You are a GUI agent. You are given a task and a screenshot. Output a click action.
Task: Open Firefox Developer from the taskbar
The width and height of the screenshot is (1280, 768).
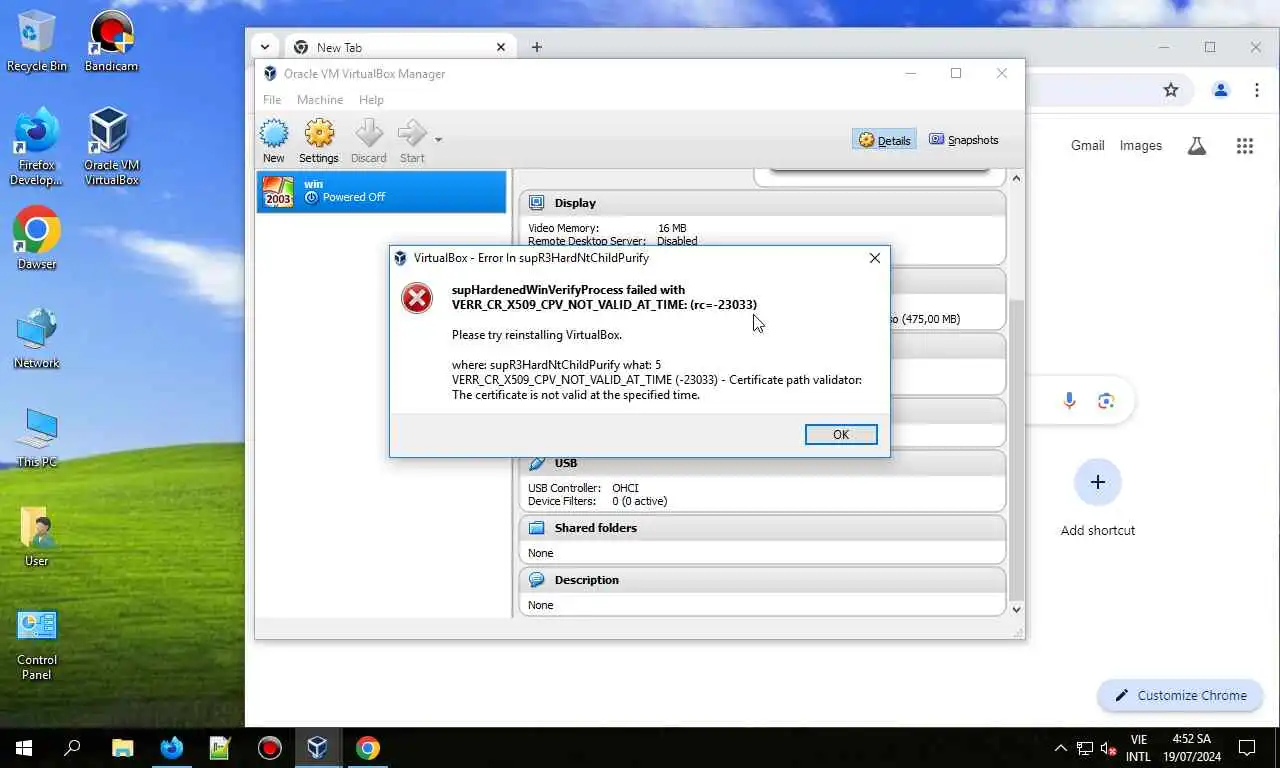point(171,748)
